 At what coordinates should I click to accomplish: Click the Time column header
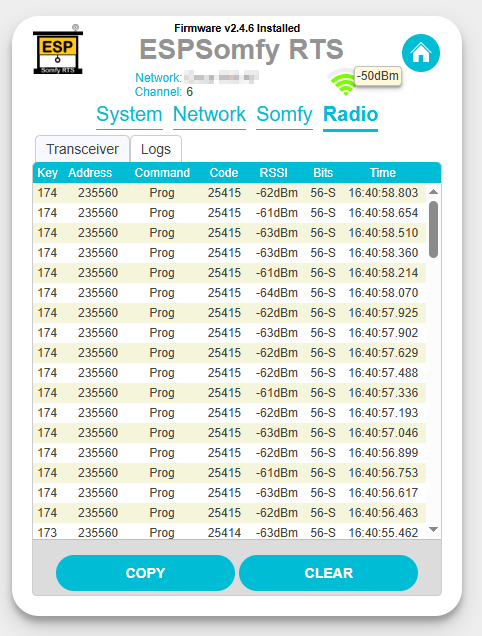coord(383,173)
